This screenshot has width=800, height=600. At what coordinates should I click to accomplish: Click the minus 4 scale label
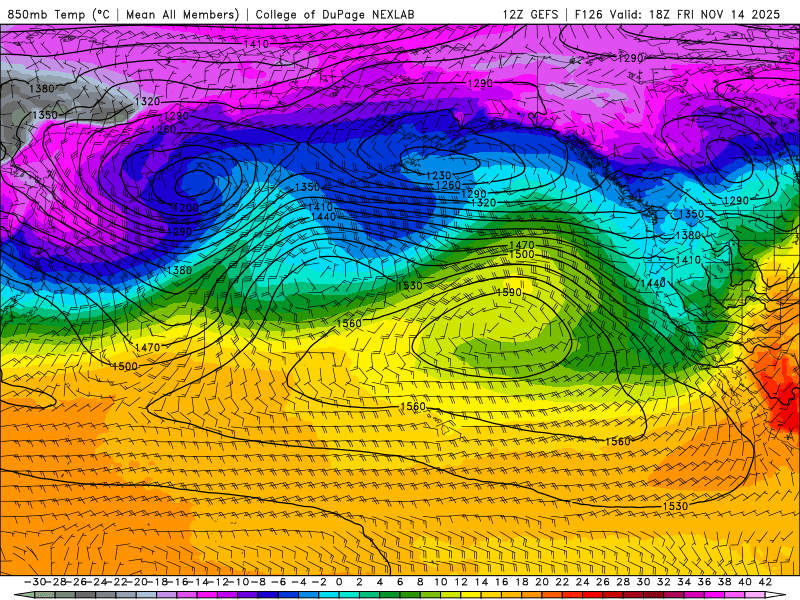pyautogui.click(x=299, y=582)
